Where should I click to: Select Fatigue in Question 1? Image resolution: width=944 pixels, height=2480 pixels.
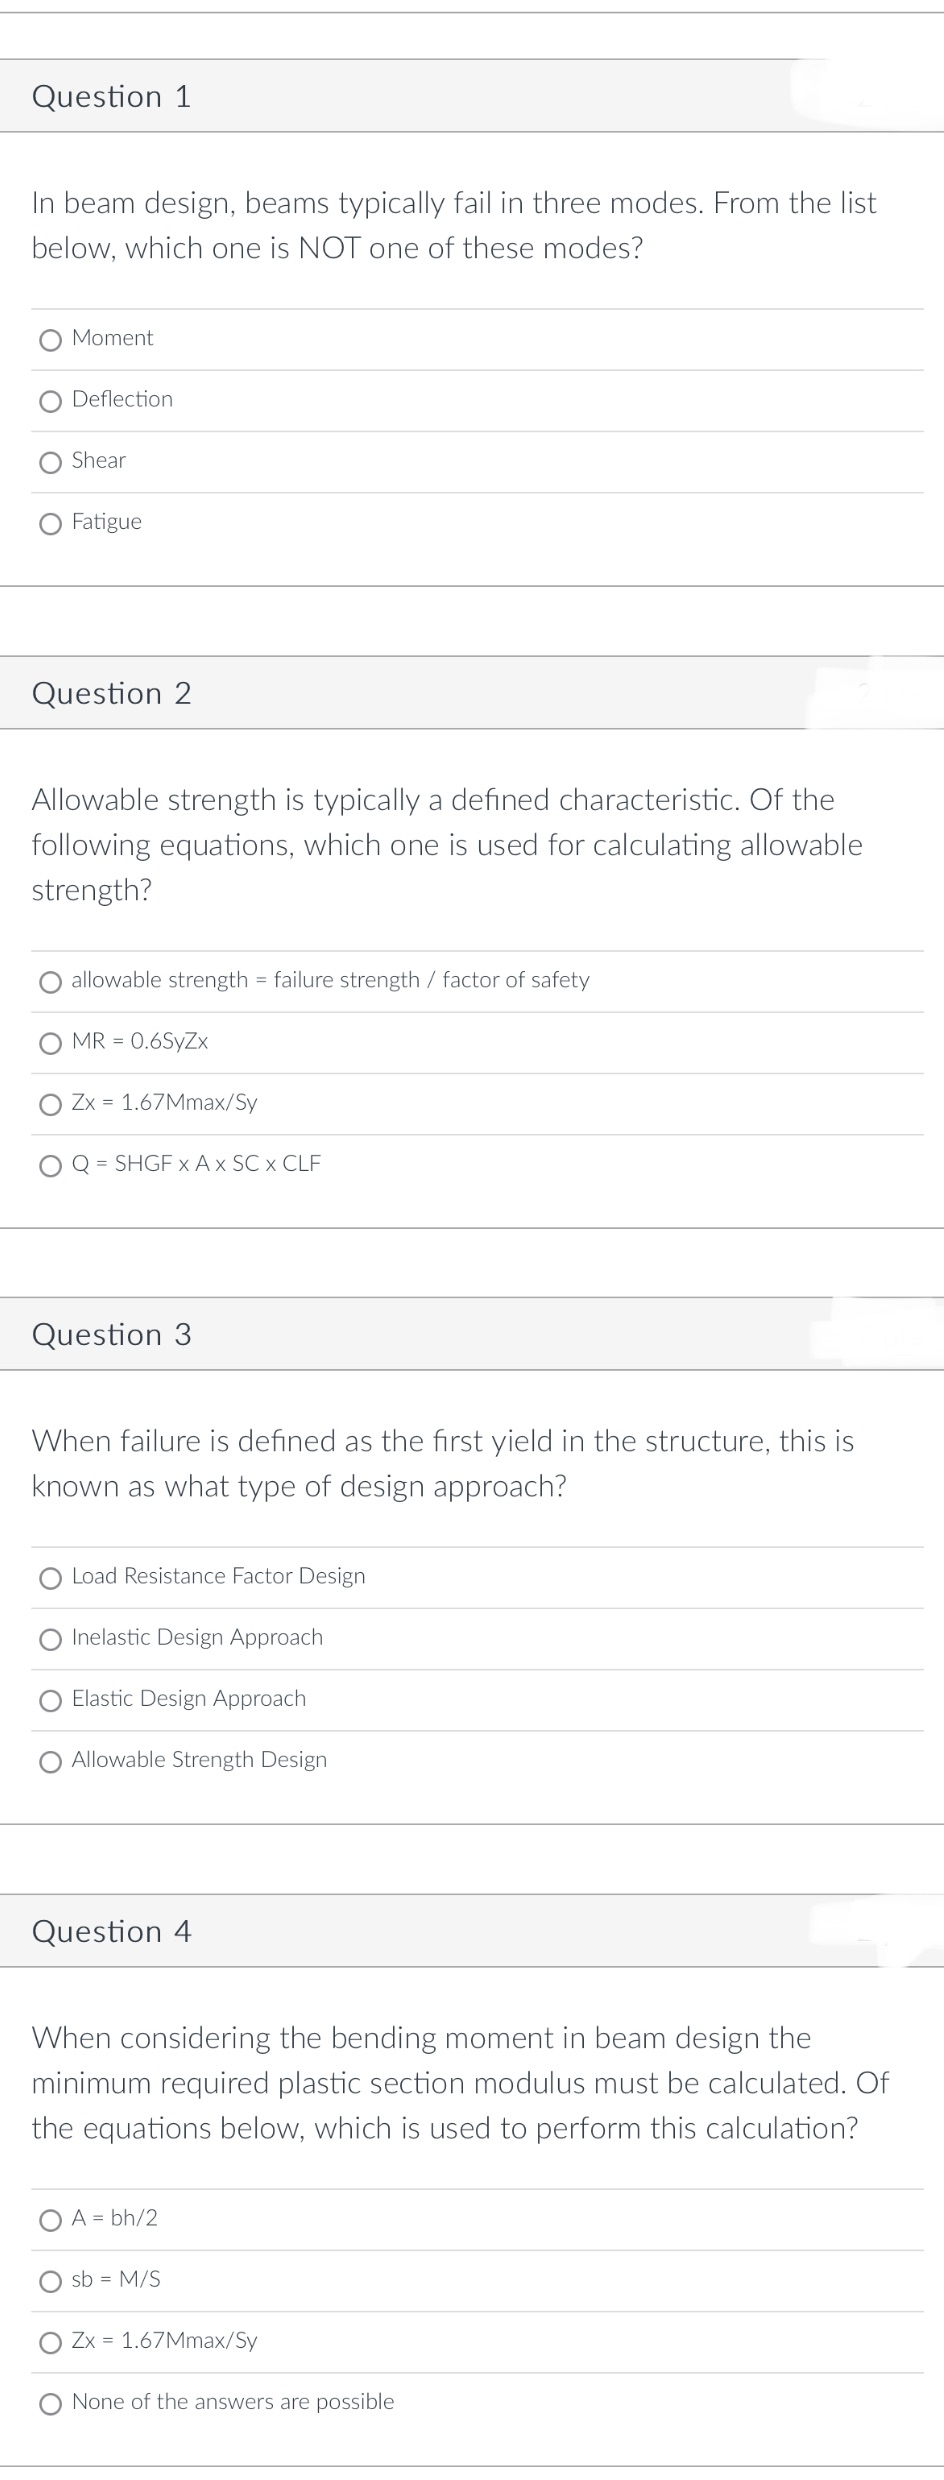coord(50,522)
